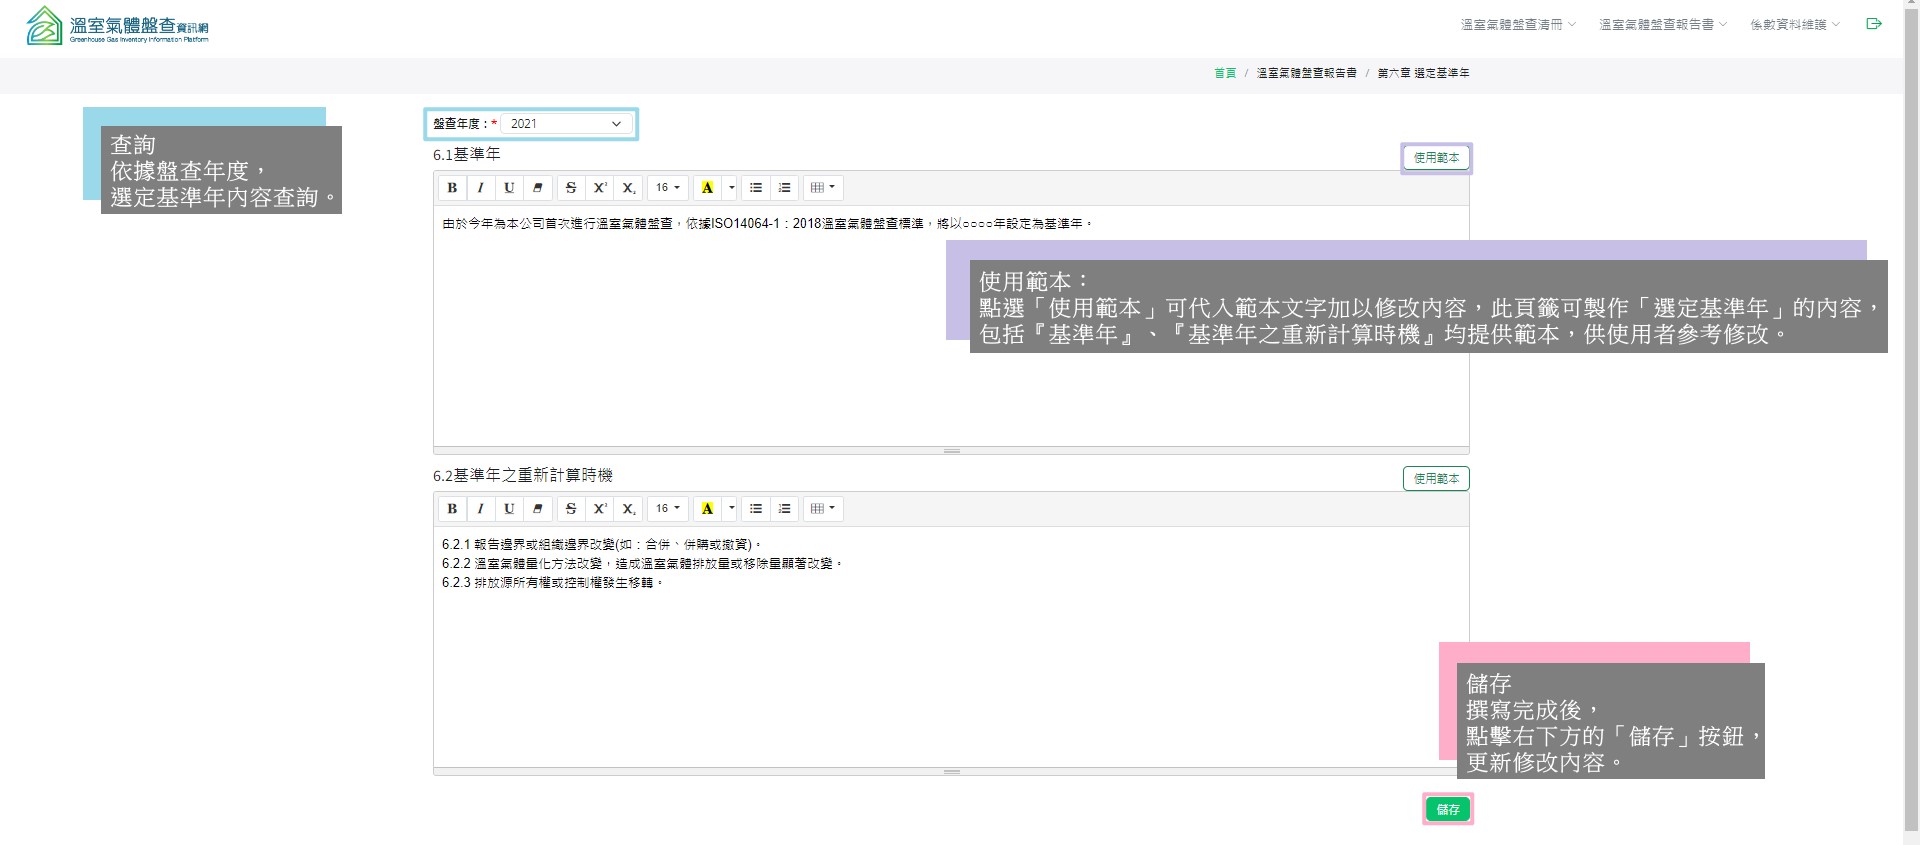
Task: Click the eraser (clear formatting) icon in 6.1 editor
Action: click(x=538, y=188)
